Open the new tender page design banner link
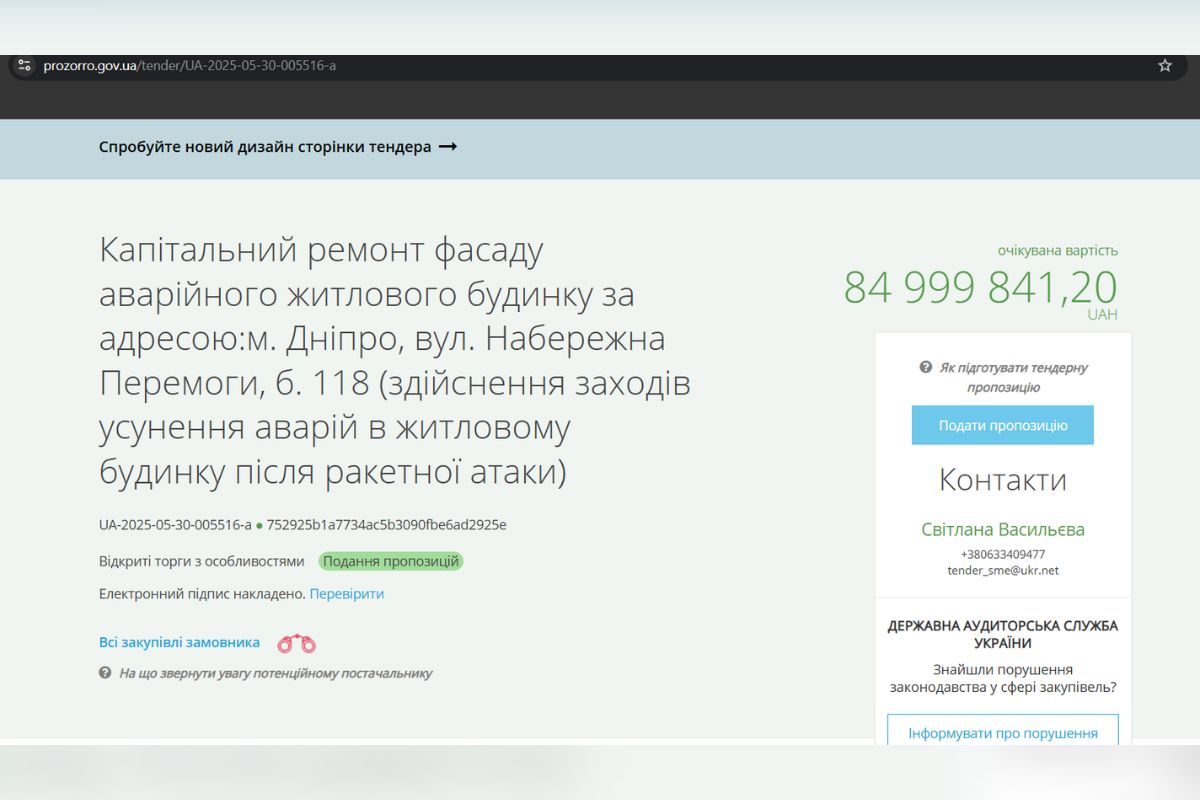The image size is (1200, 800). click(268, 145)
